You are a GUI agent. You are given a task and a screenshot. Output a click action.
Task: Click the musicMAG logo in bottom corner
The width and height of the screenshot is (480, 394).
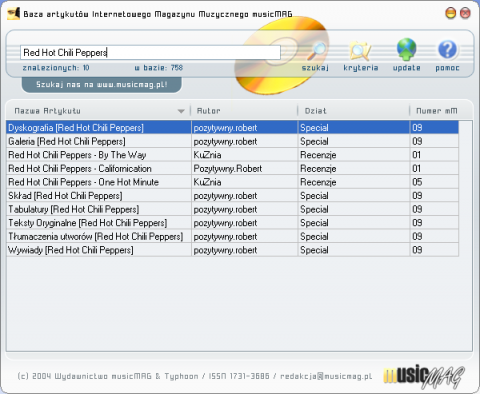tap(424, 376)
